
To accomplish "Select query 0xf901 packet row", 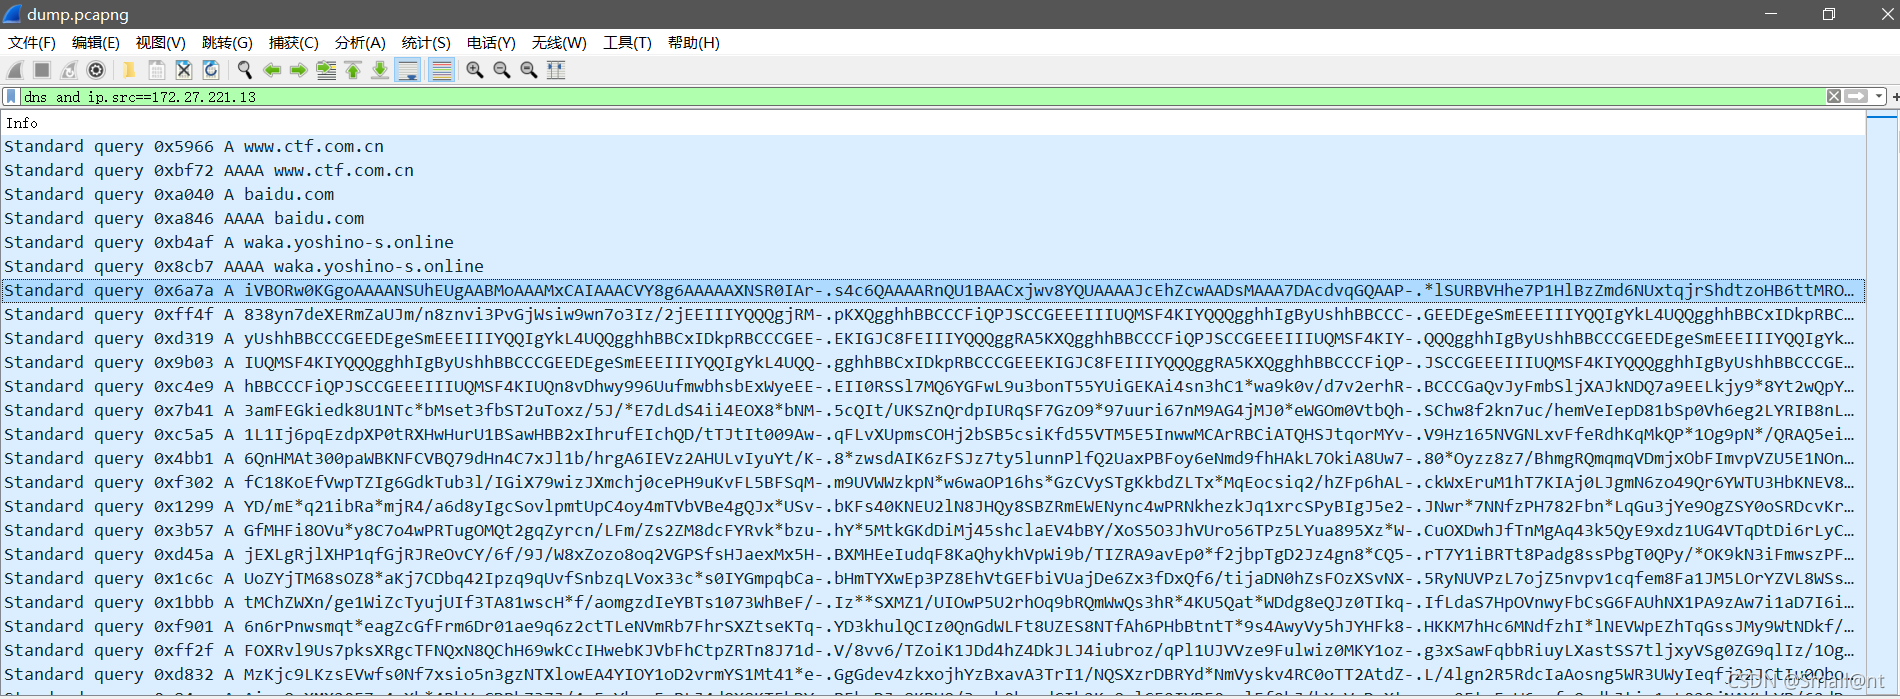I will coord(932,626).
